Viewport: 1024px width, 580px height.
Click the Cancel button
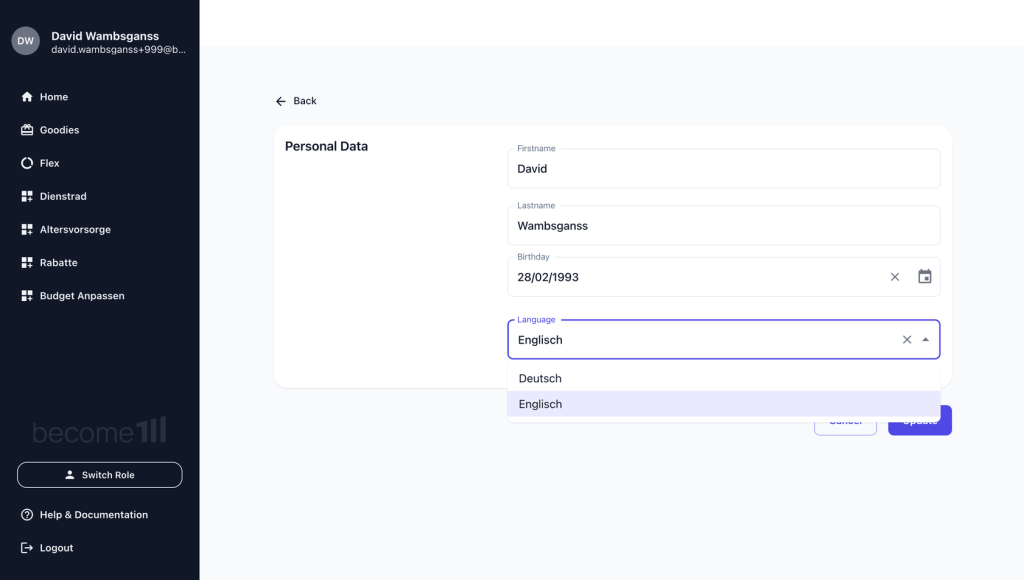pyautogui.click(x=845, y=421)
